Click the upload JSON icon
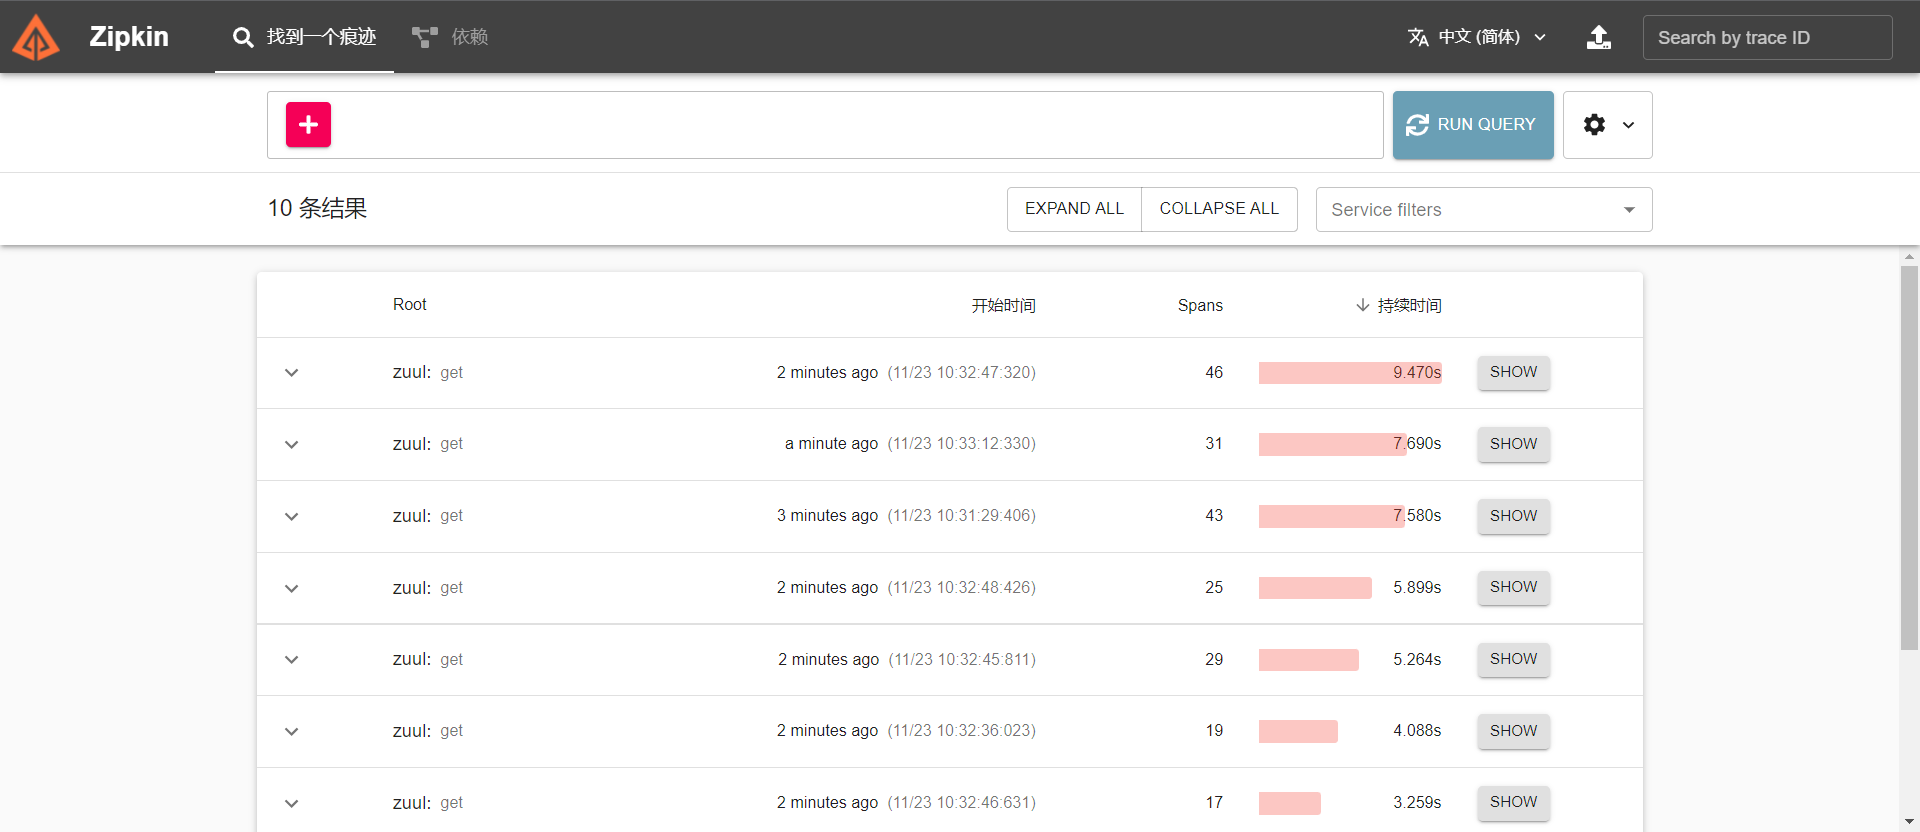This screenshot has width=1920, height=832. [1599, 37]
